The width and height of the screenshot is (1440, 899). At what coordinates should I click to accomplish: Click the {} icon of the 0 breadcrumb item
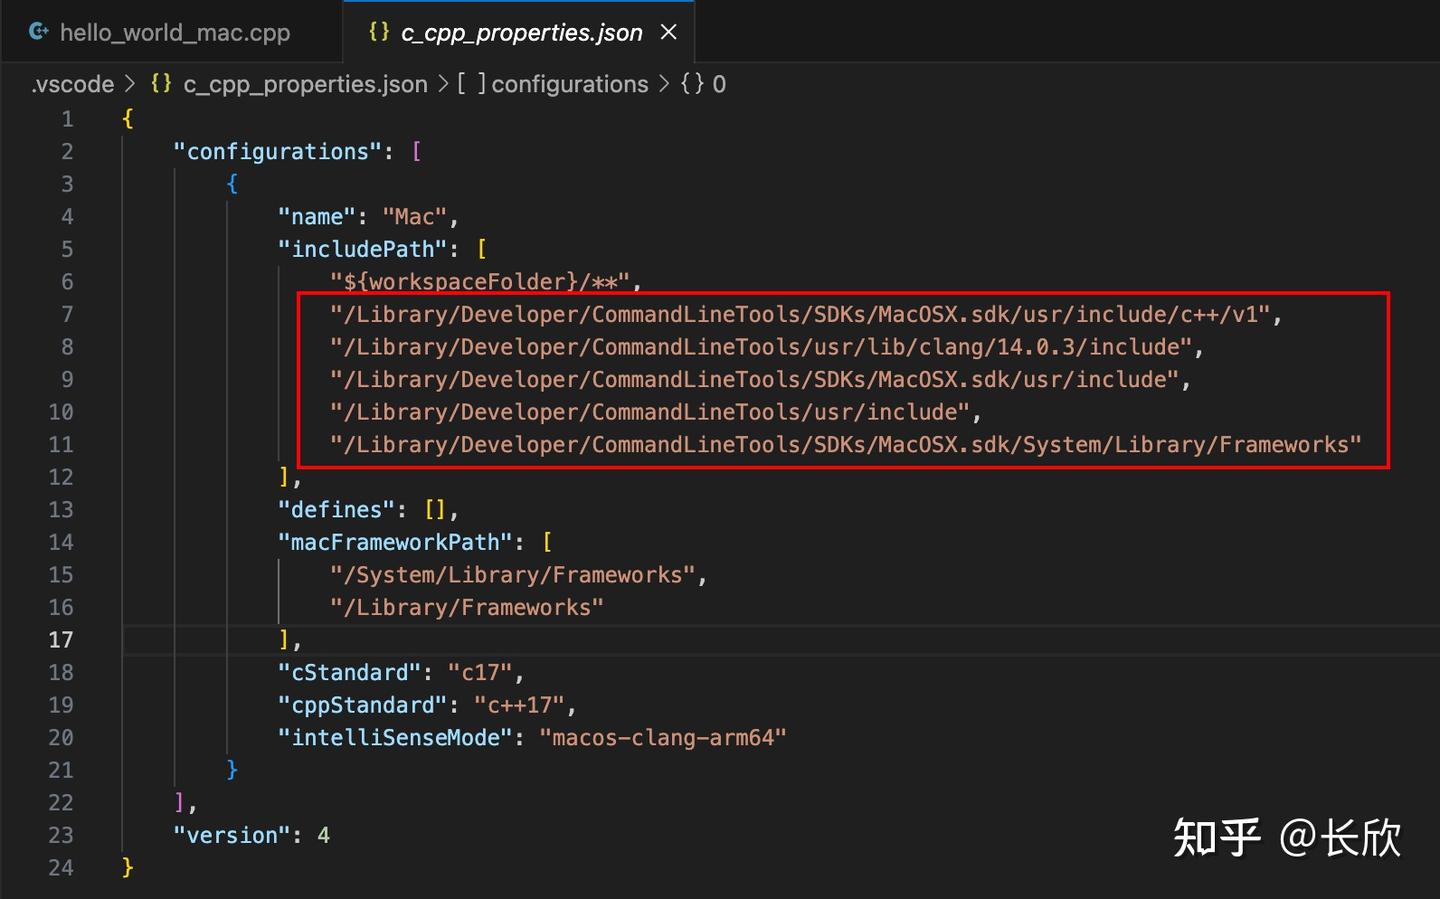coord(693,84)
